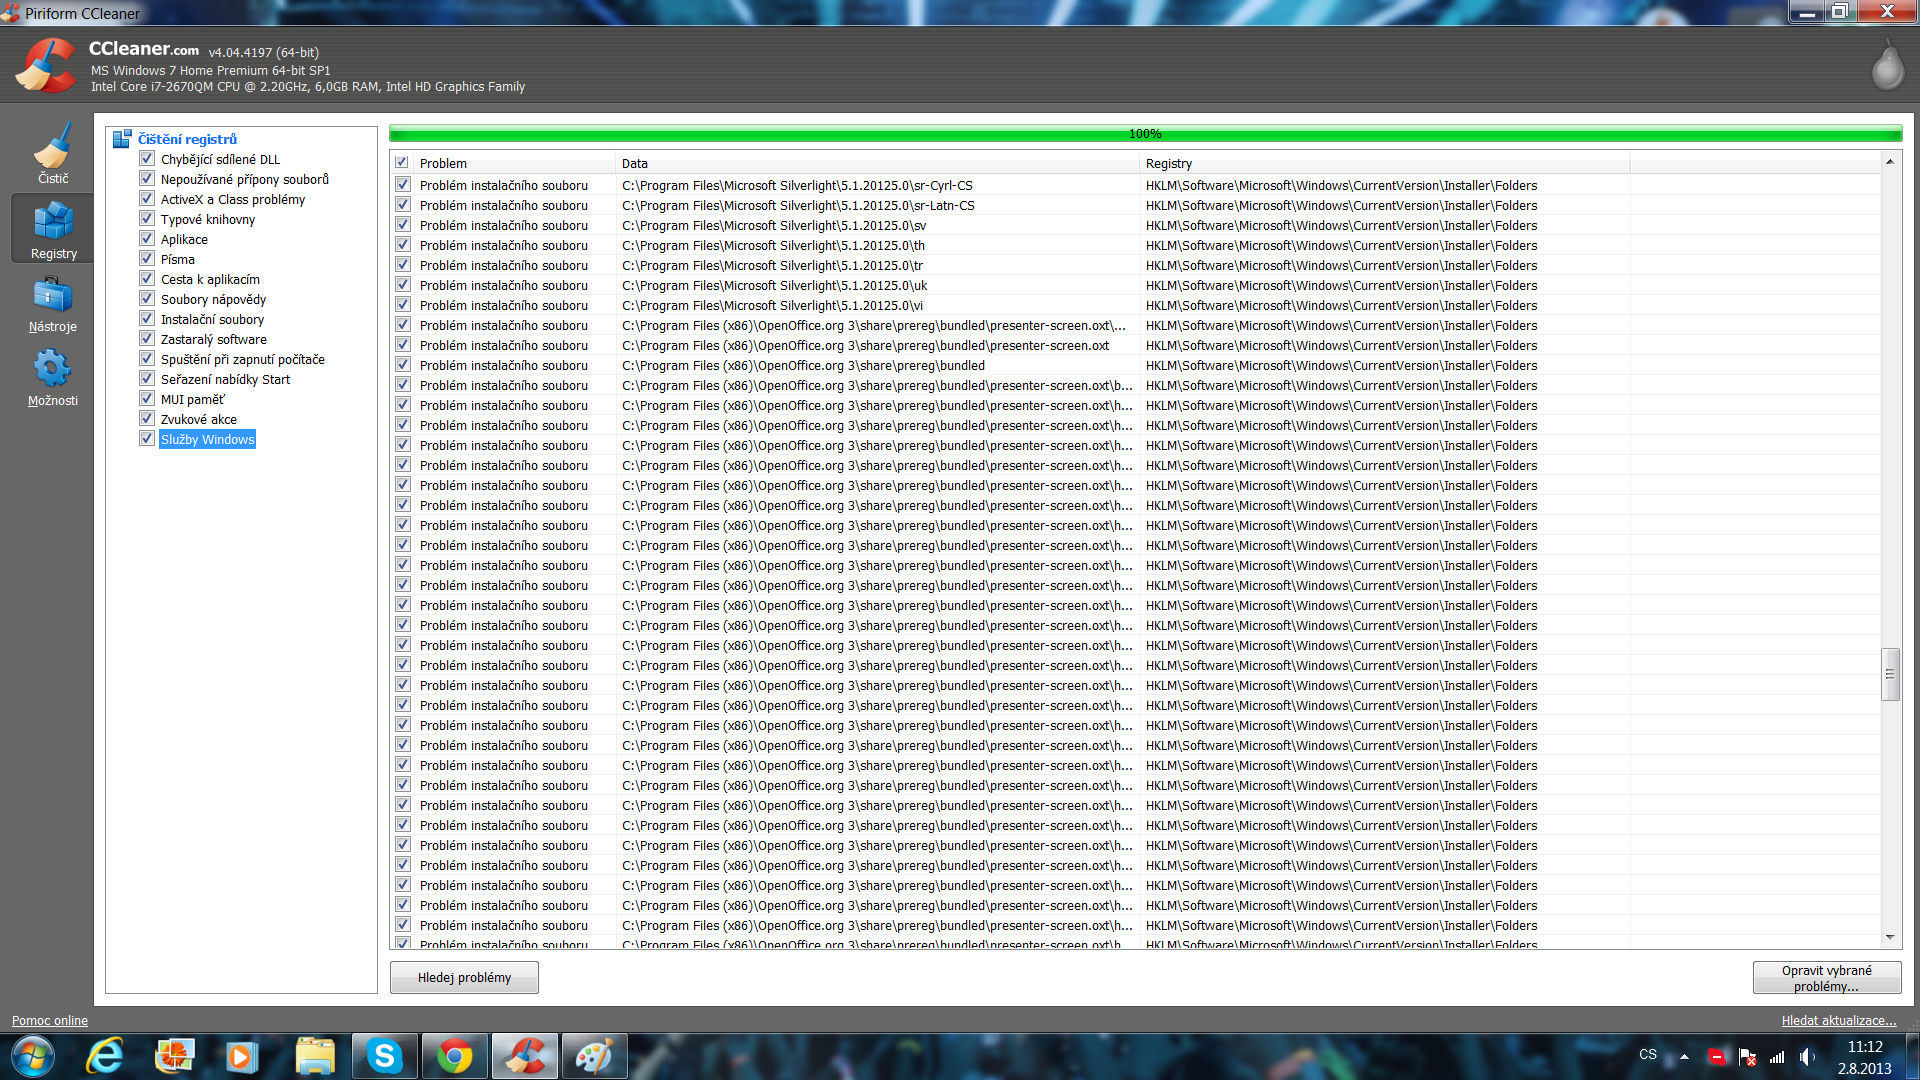Click the CS language indicator
The height and width of the screenshot is (1080, 1920).
(x=1648, y=1055)
